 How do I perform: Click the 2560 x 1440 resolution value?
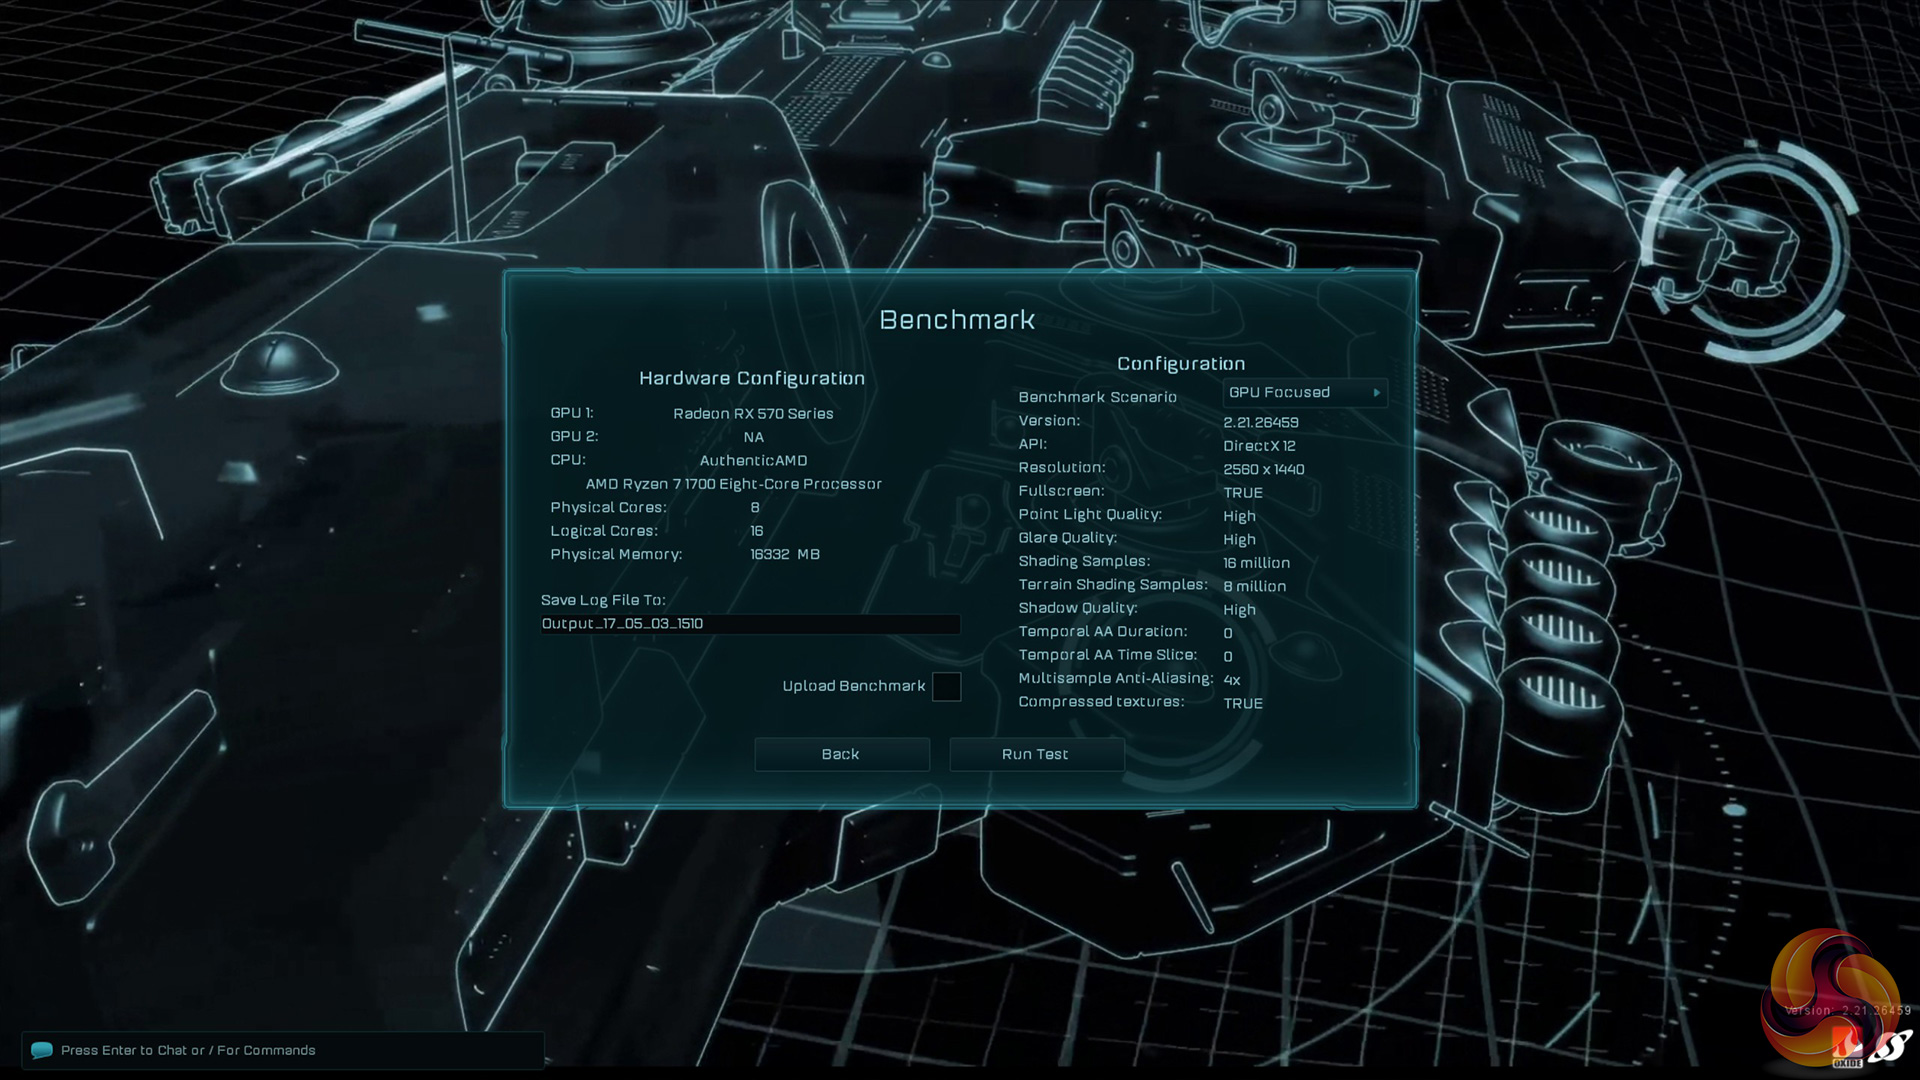[x=1263, y=469]
